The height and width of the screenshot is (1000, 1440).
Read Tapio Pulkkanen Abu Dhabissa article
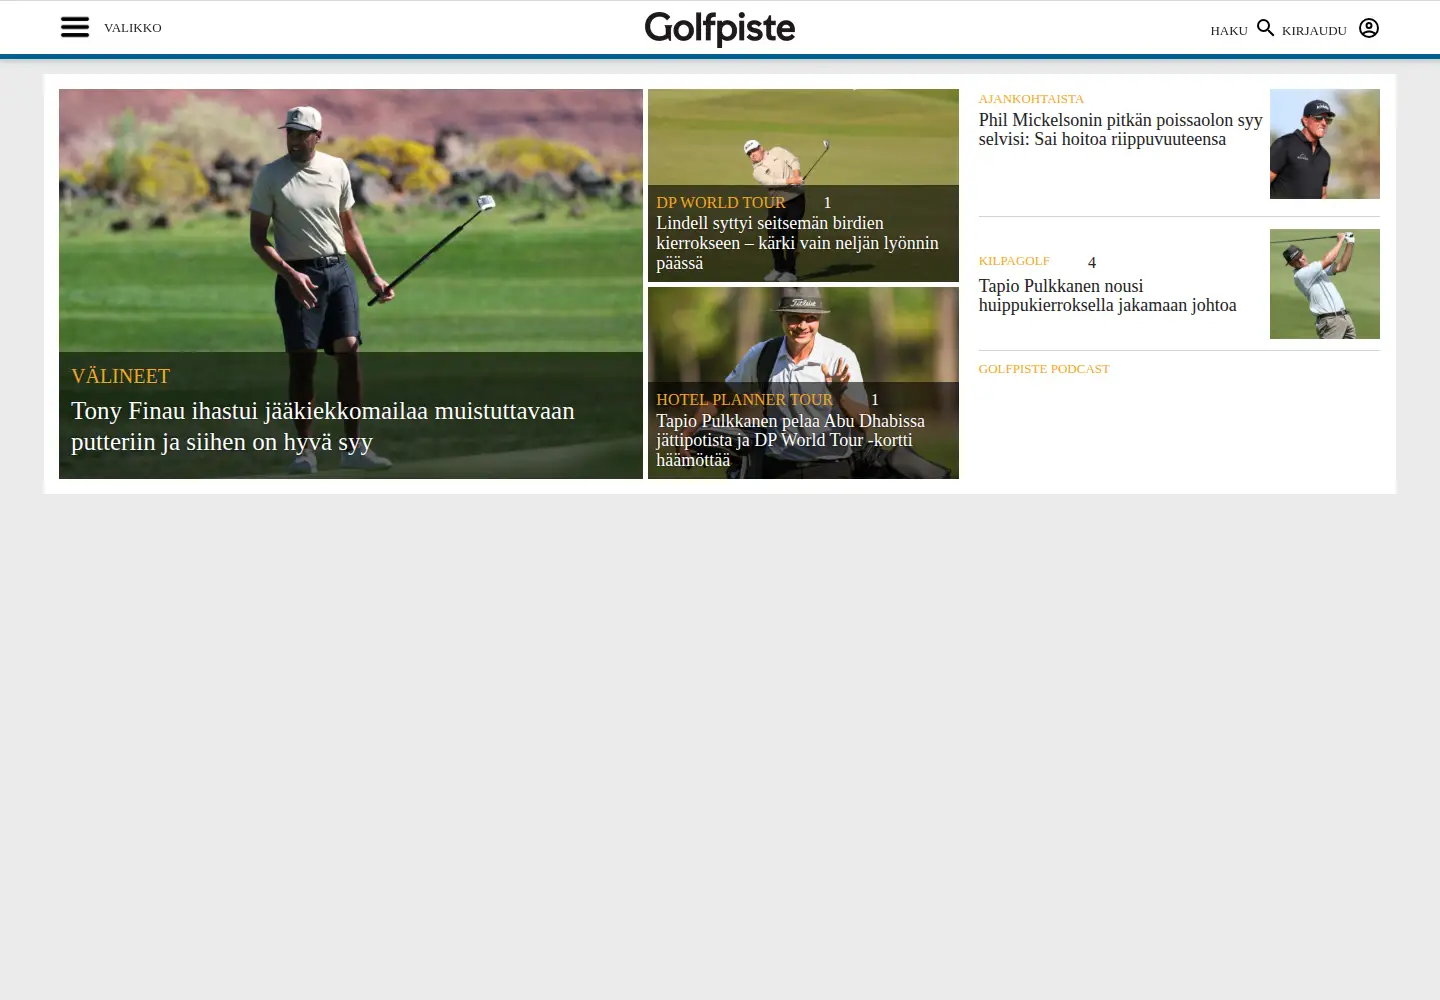pyautogui.click(x=790, y=440)
